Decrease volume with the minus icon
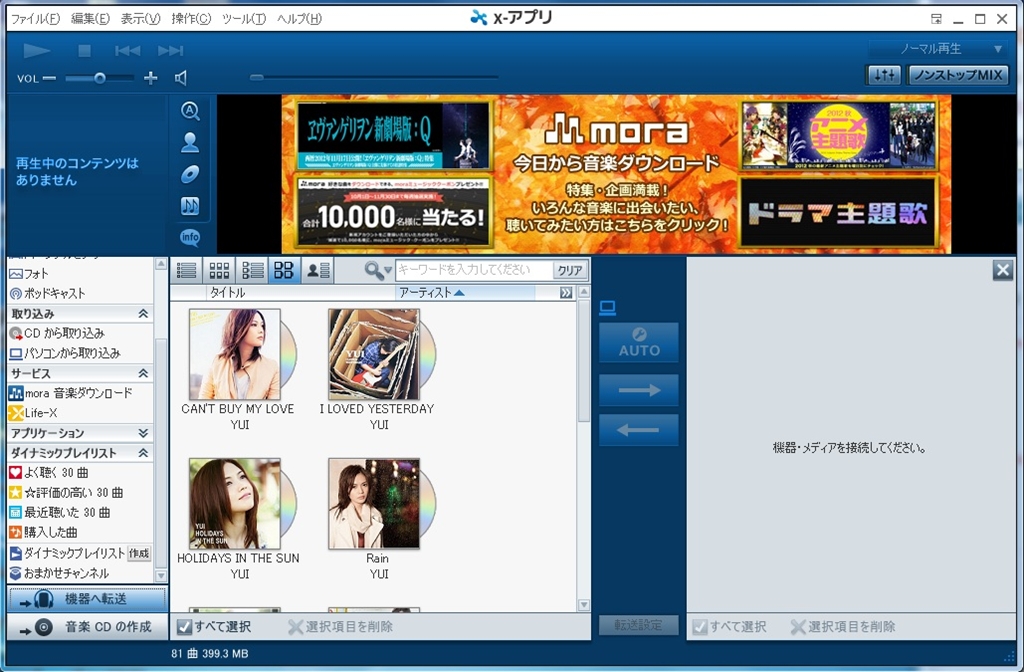Screen dimensions: 1024x672 tap(49, 78)
